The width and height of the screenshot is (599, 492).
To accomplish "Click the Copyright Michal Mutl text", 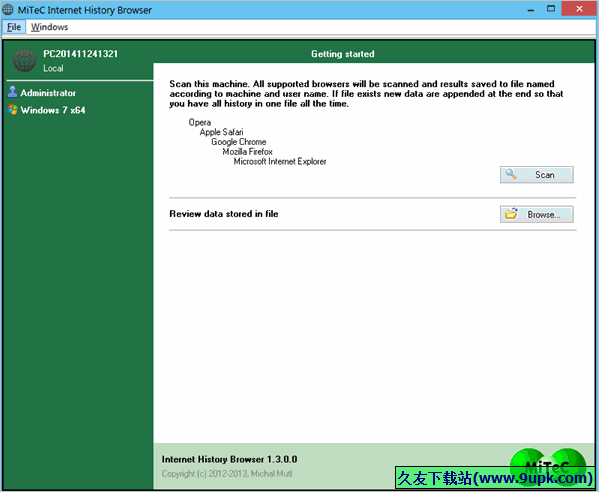I will coord(227,474).
